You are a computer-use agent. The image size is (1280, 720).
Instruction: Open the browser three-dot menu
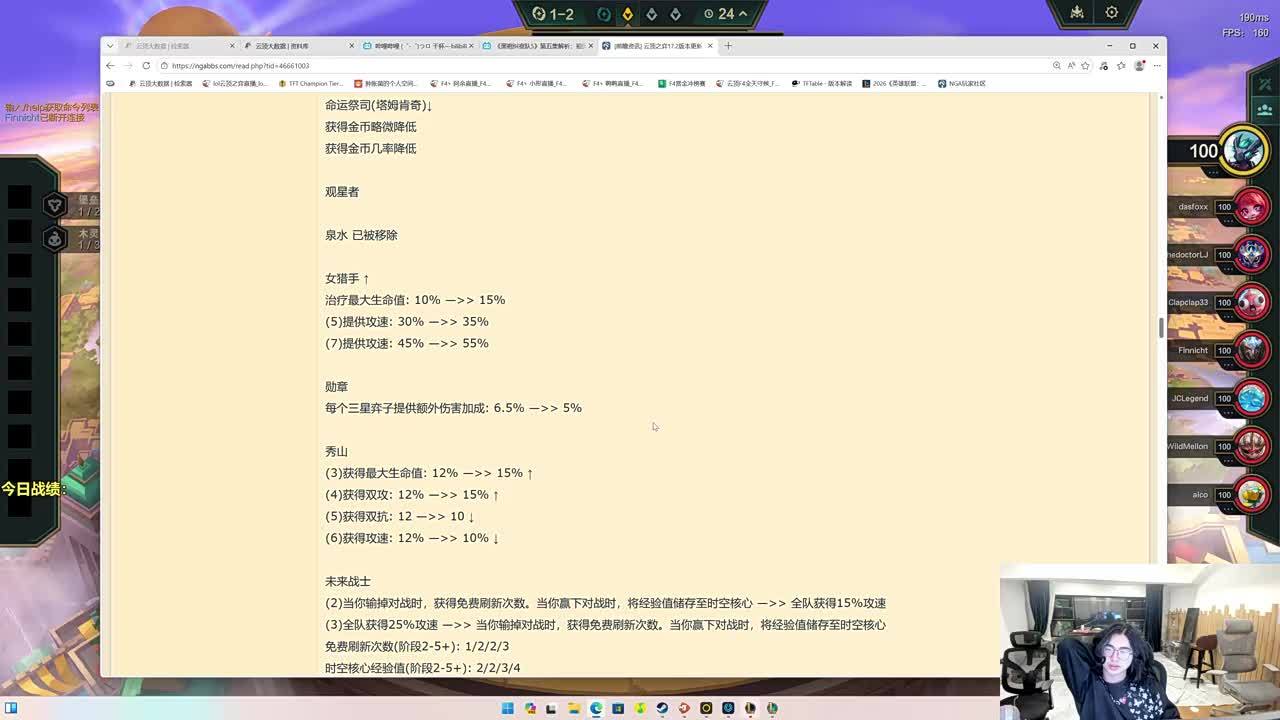point(1156,66)
